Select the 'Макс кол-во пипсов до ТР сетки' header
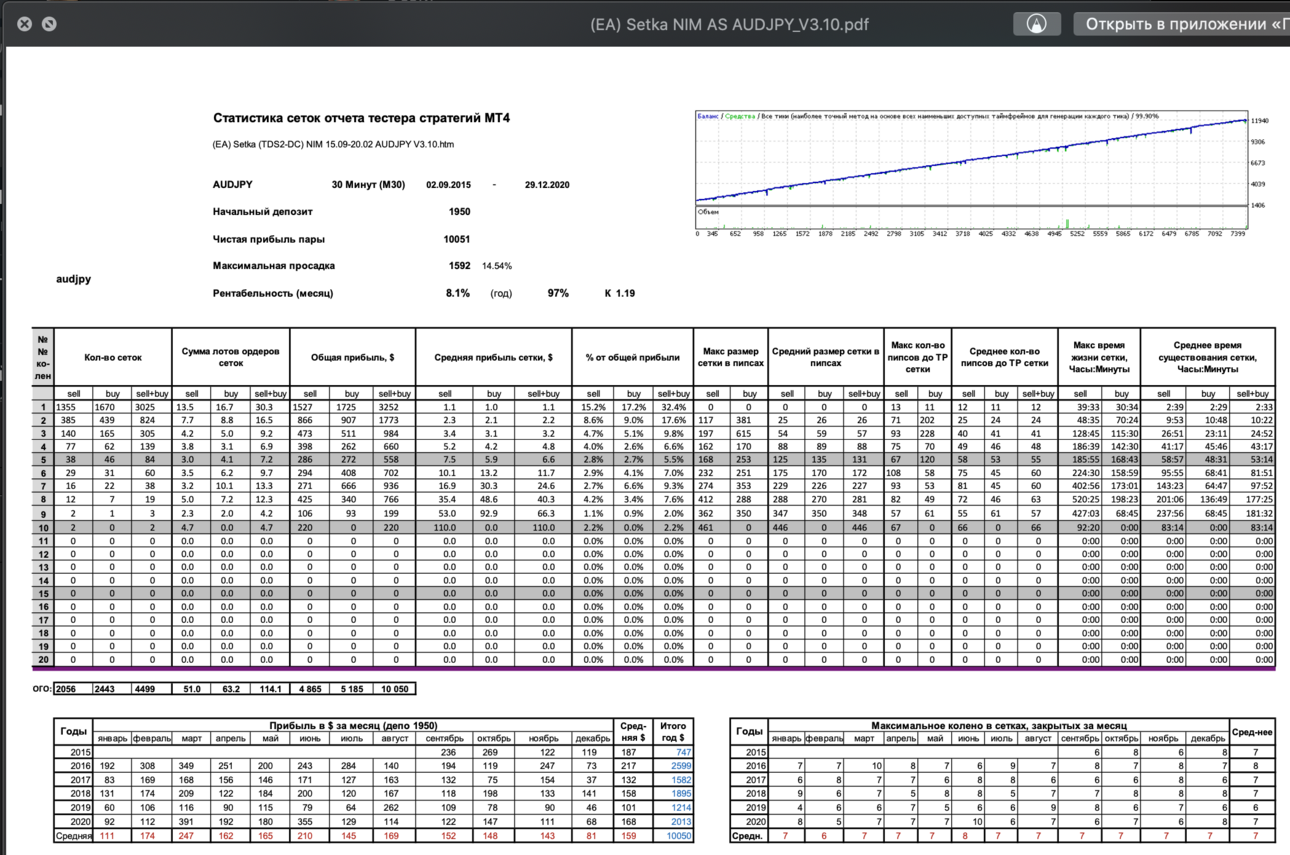1290x855 pixels. pos(917,357)
